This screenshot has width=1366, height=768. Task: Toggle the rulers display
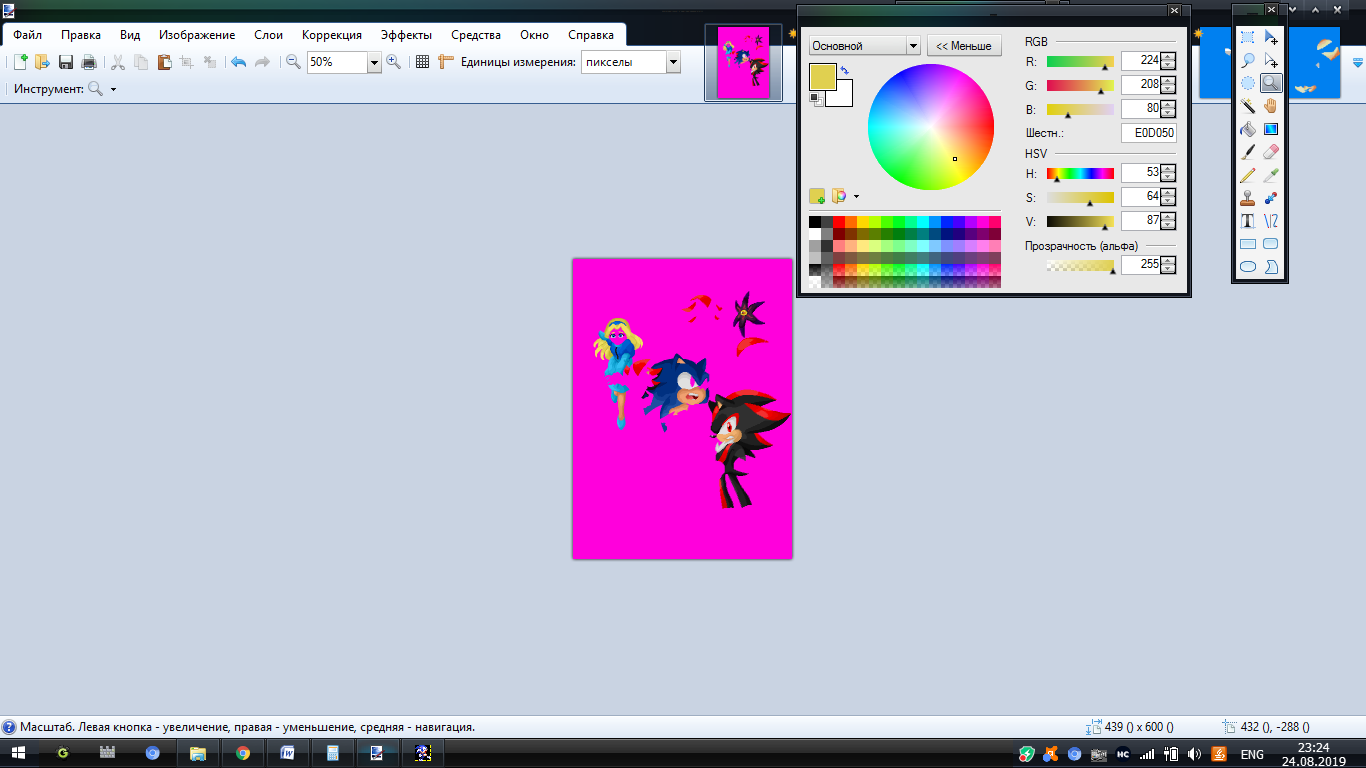pyautogui.click(x=446, y=62)
